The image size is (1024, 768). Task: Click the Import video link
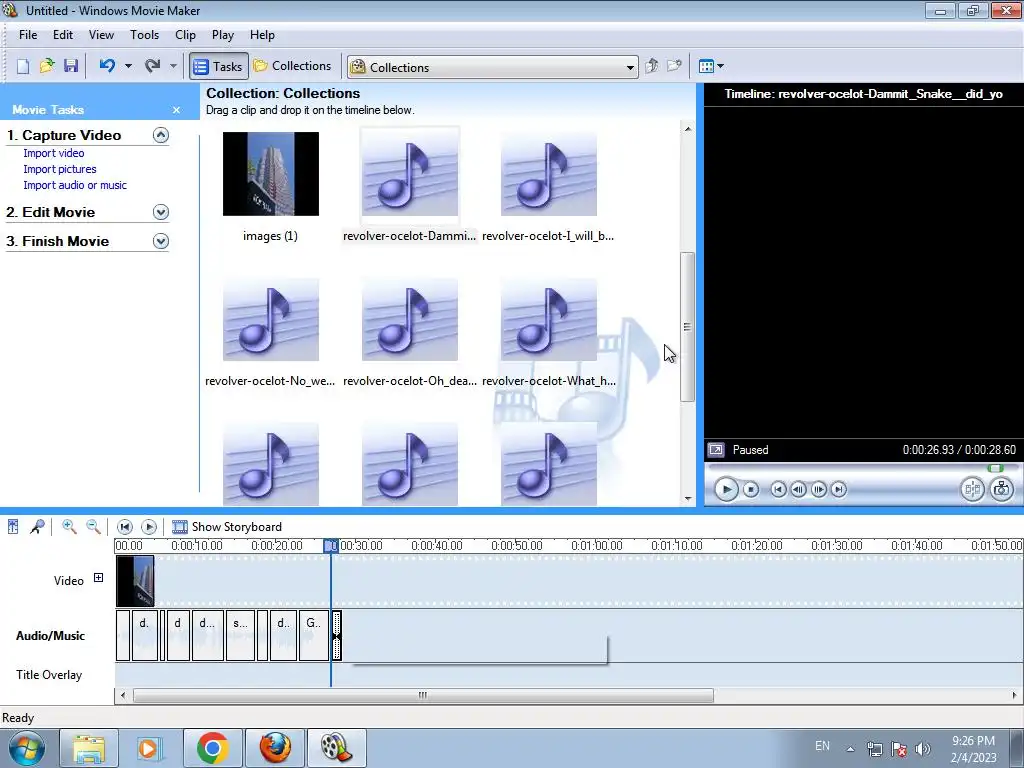click(54, 153)
